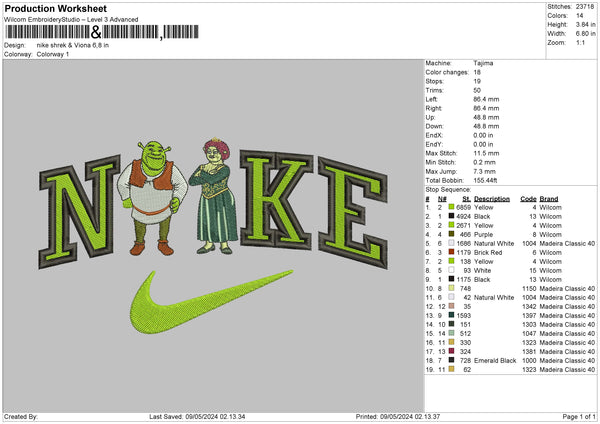Click code 1397 in the stop sequence

529,315
